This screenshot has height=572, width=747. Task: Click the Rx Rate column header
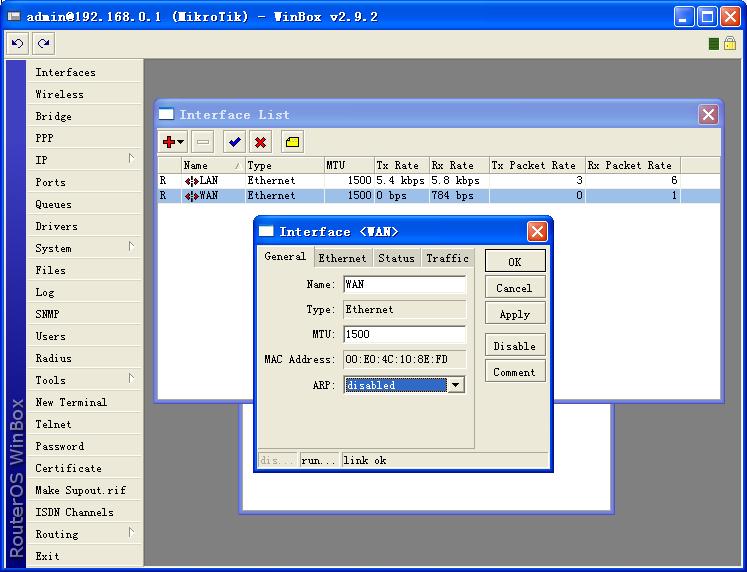click(459, 165)
